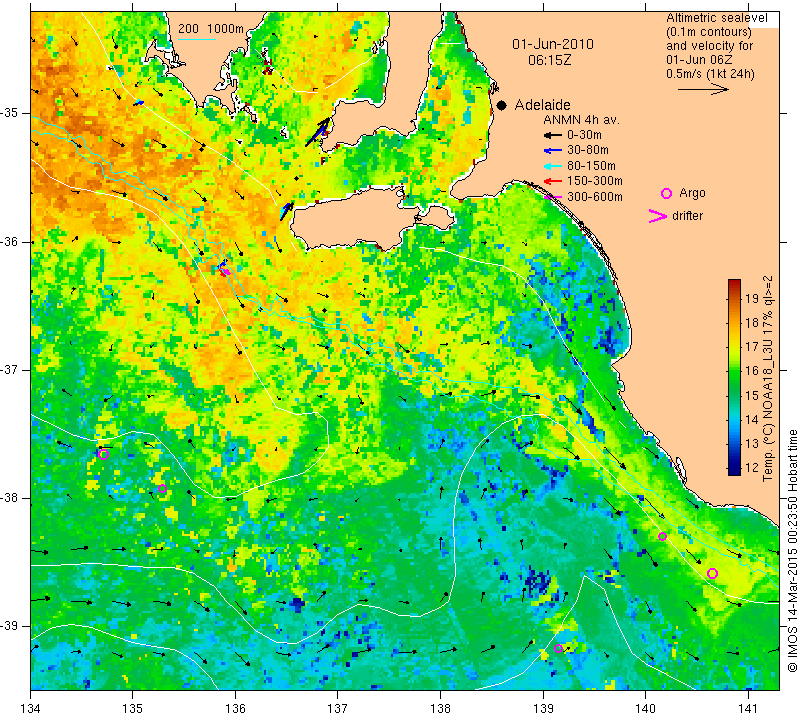Viewport: 800px width, 720px height.
Task: Click the red 150-300m legend arrow
Action: pyautogui.click(x=553, y=181)
